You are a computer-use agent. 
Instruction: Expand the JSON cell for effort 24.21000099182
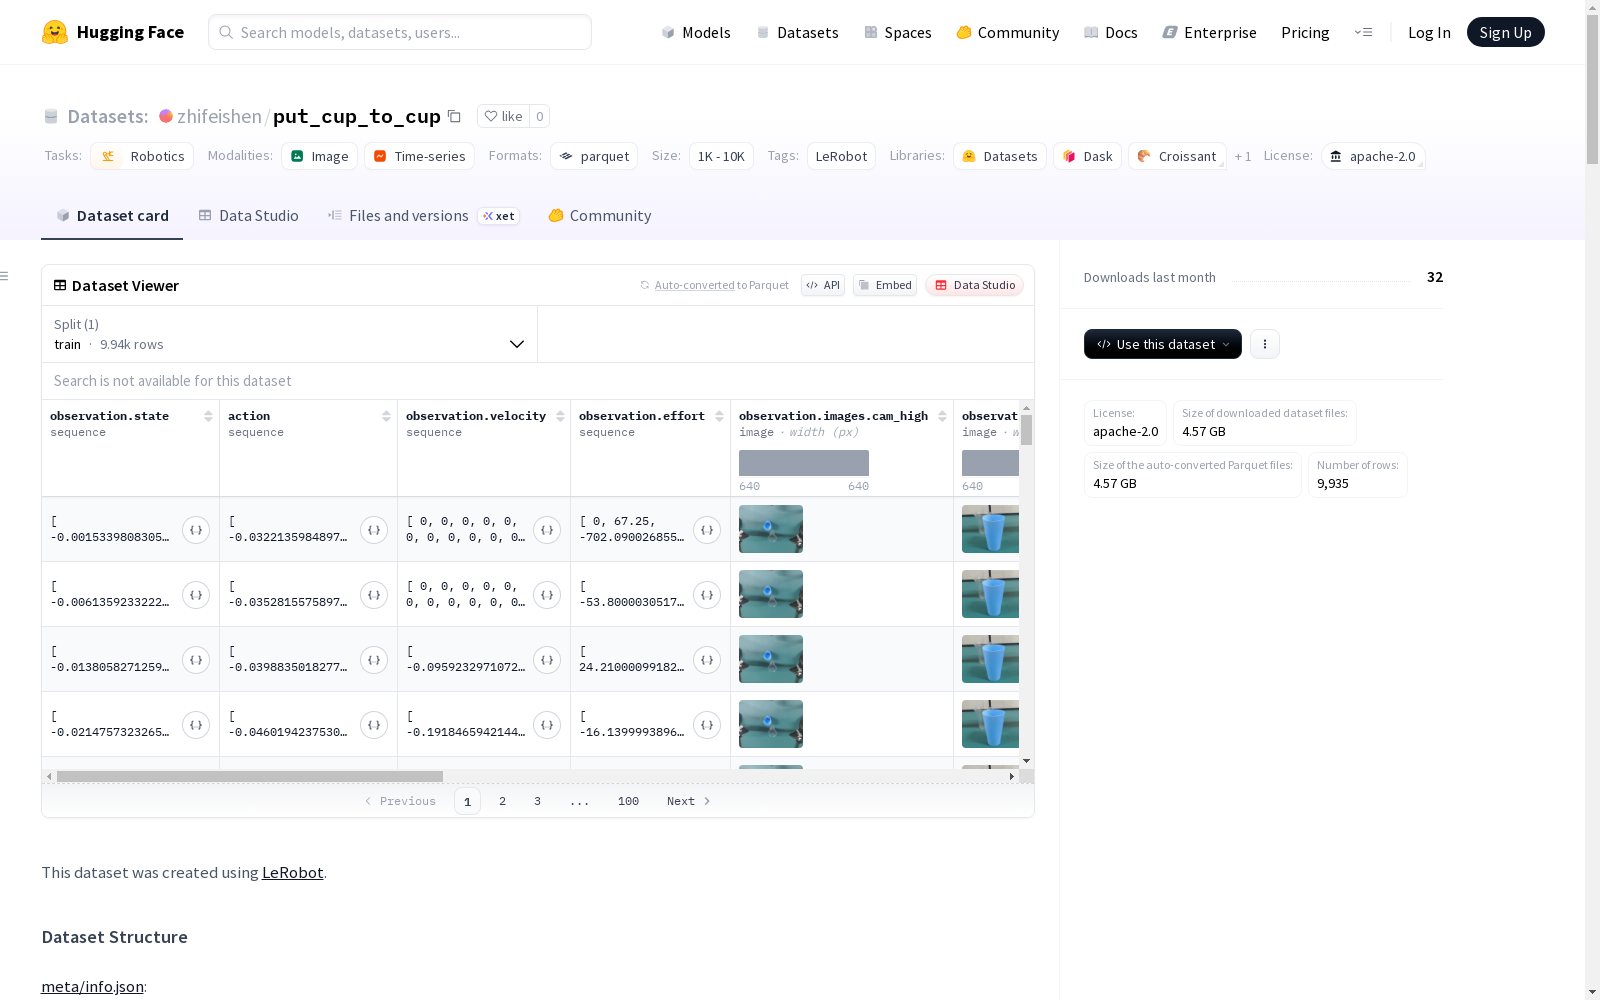point(707,660)
